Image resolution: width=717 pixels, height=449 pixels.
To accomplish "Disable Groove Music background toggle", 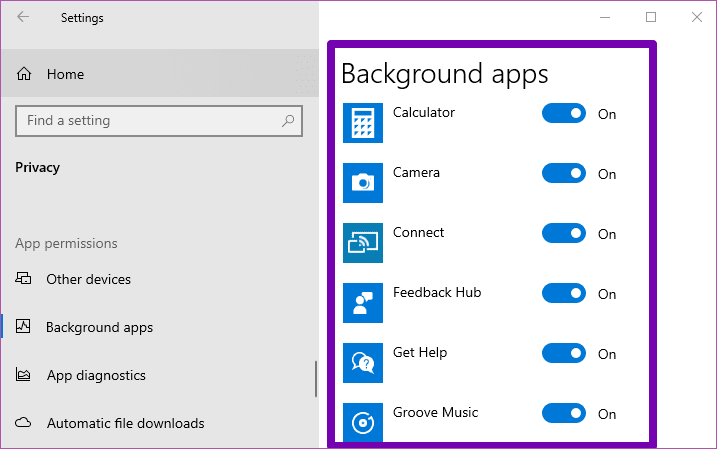I will 564,413.
